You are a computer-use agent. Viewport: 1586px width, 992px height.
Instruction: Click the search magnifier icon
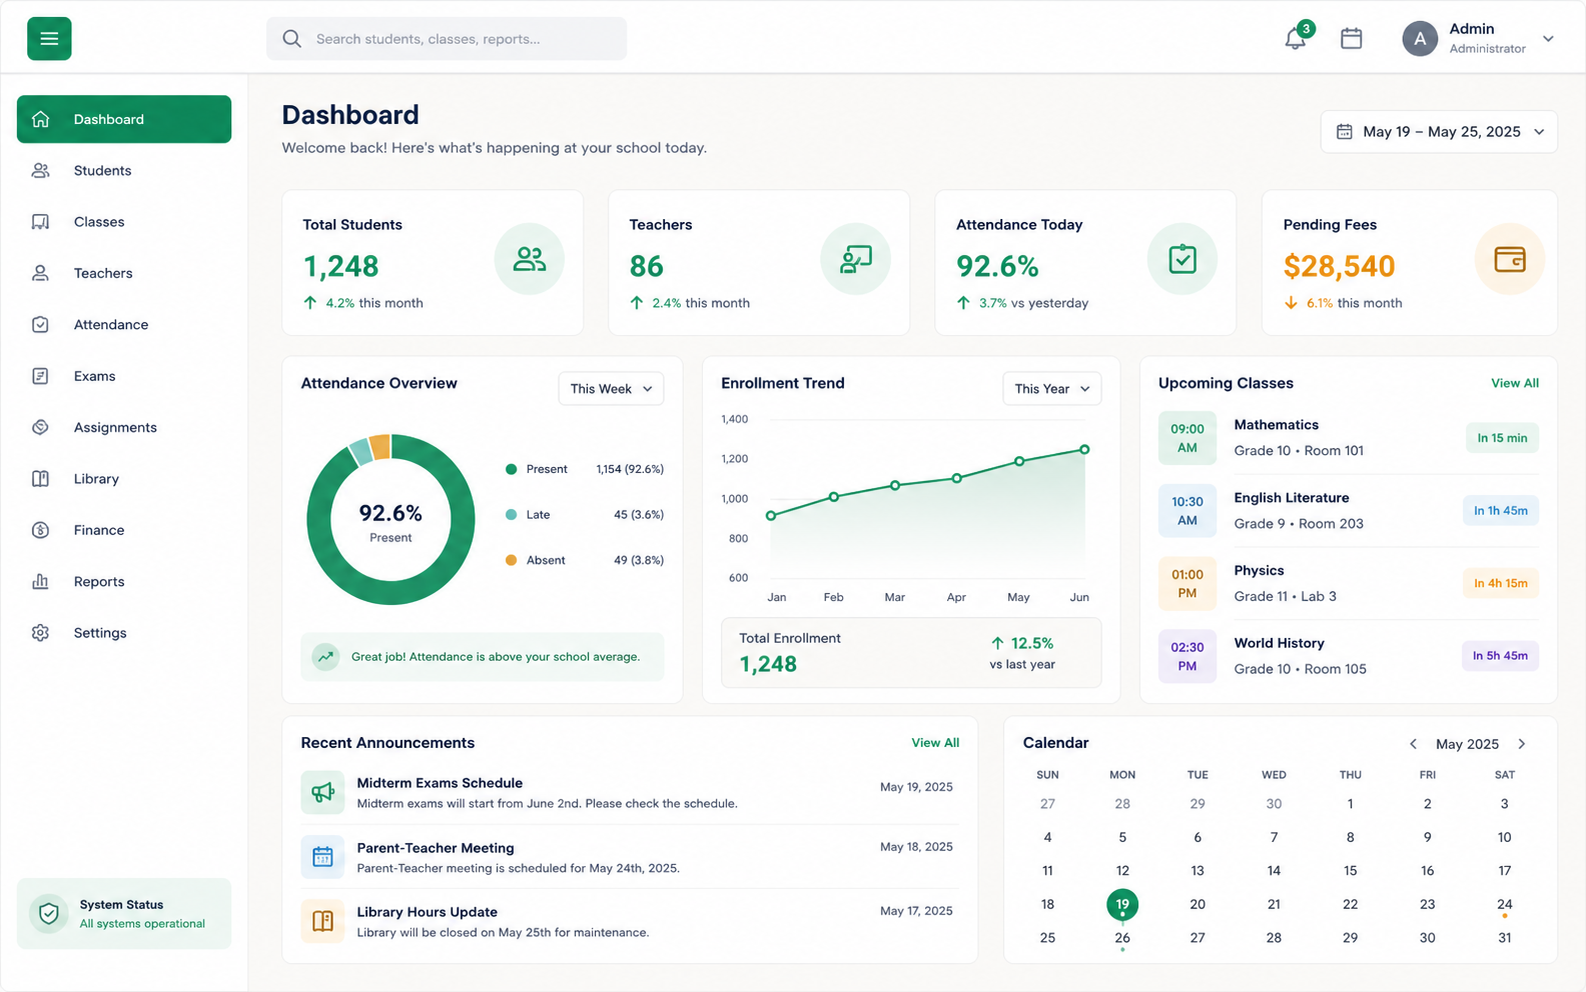(x=291, y=39)
